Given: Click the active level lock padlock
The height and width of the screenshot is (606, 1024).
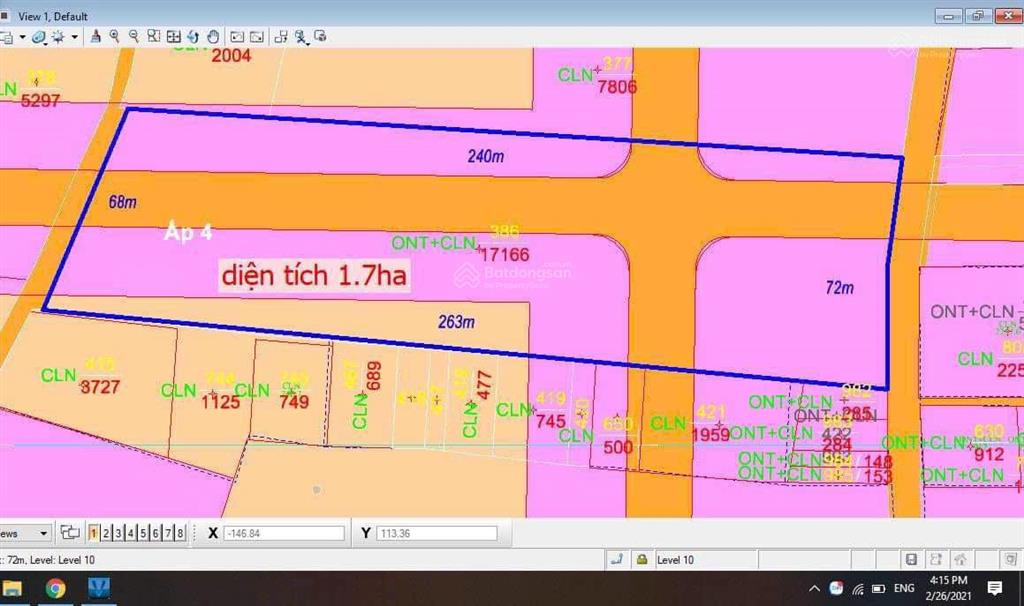Looking at the screenshot, I should 645,560.
